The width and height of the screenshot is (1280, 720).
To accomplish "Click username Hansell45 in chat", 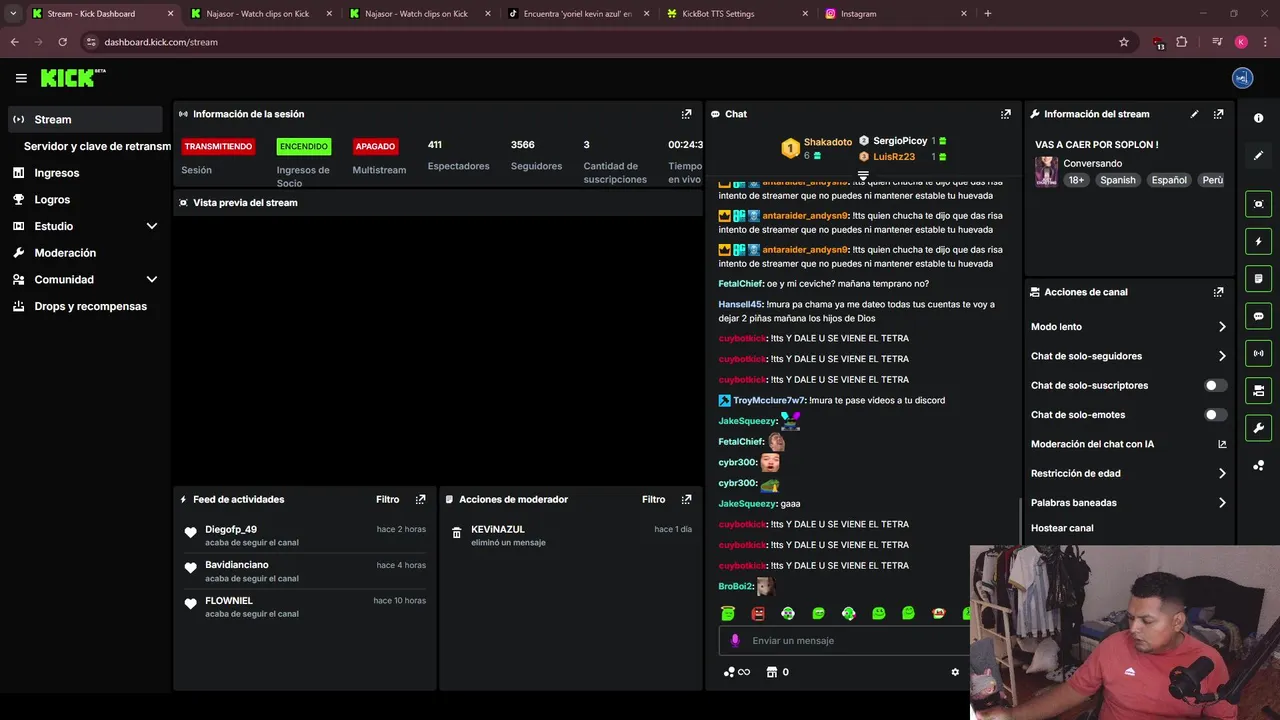I will pos(740,304).
